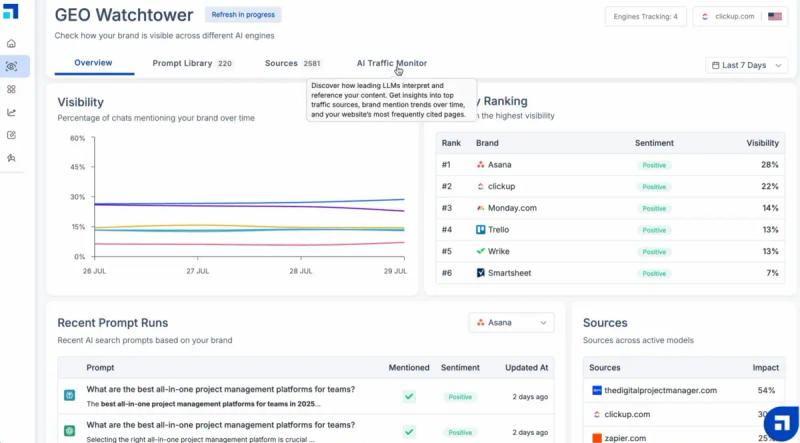Click the pink bottom line in visibility chart

pyautogui.click(x=249, y=244)
